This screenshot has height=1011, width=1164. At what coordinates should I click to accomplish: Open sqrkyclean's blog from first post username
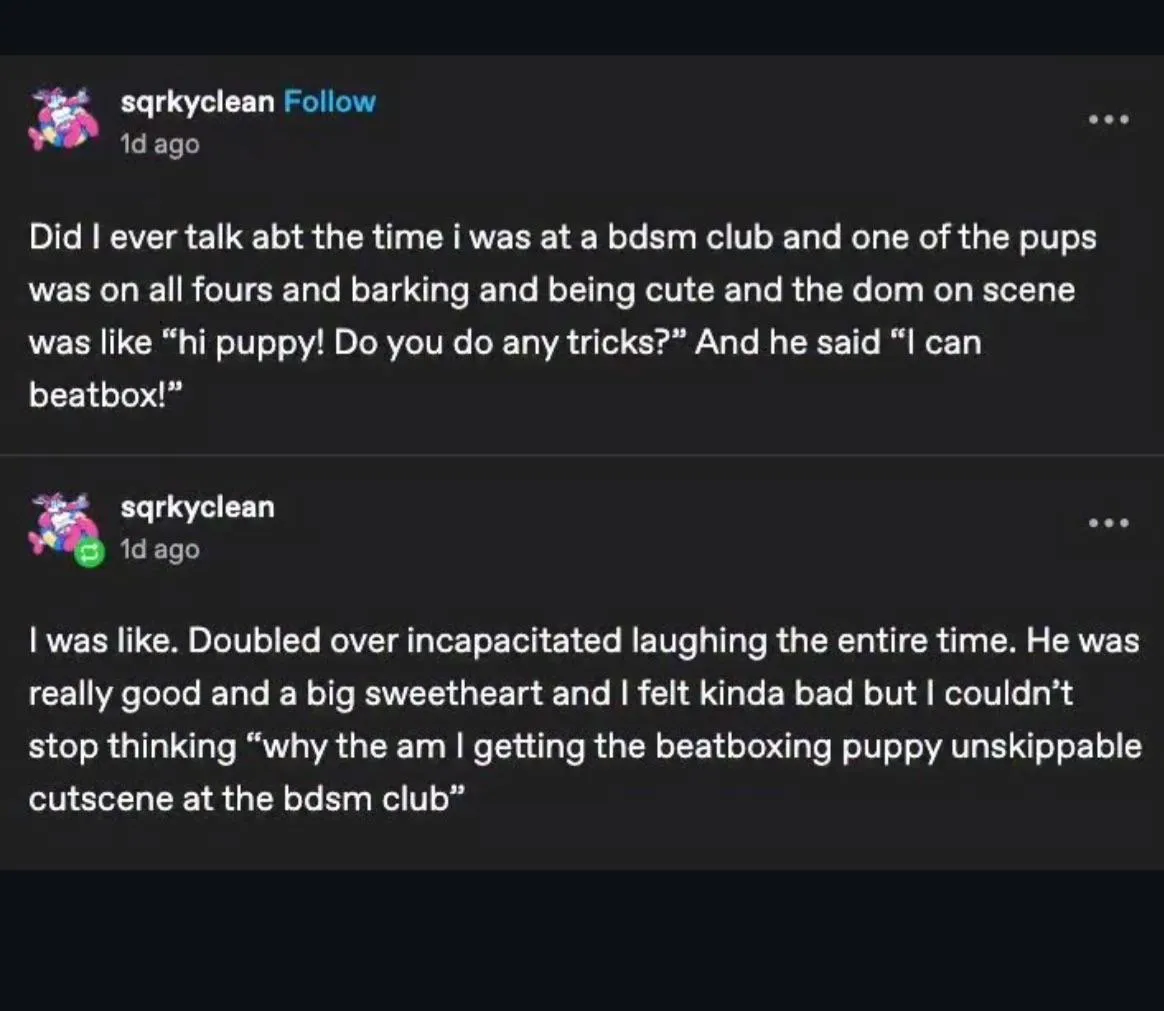coord(197,102)
